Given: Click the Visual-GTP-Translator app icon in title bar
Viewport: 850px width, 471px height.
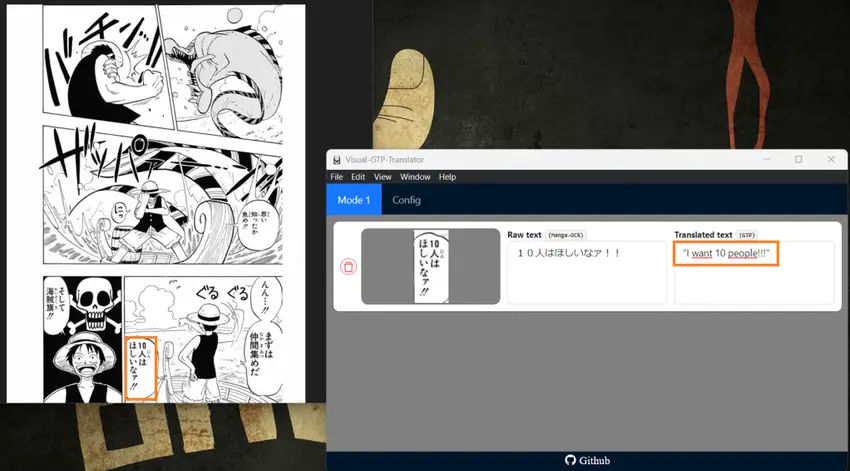Looking at the screenshot, I should [x=337, y=160].
